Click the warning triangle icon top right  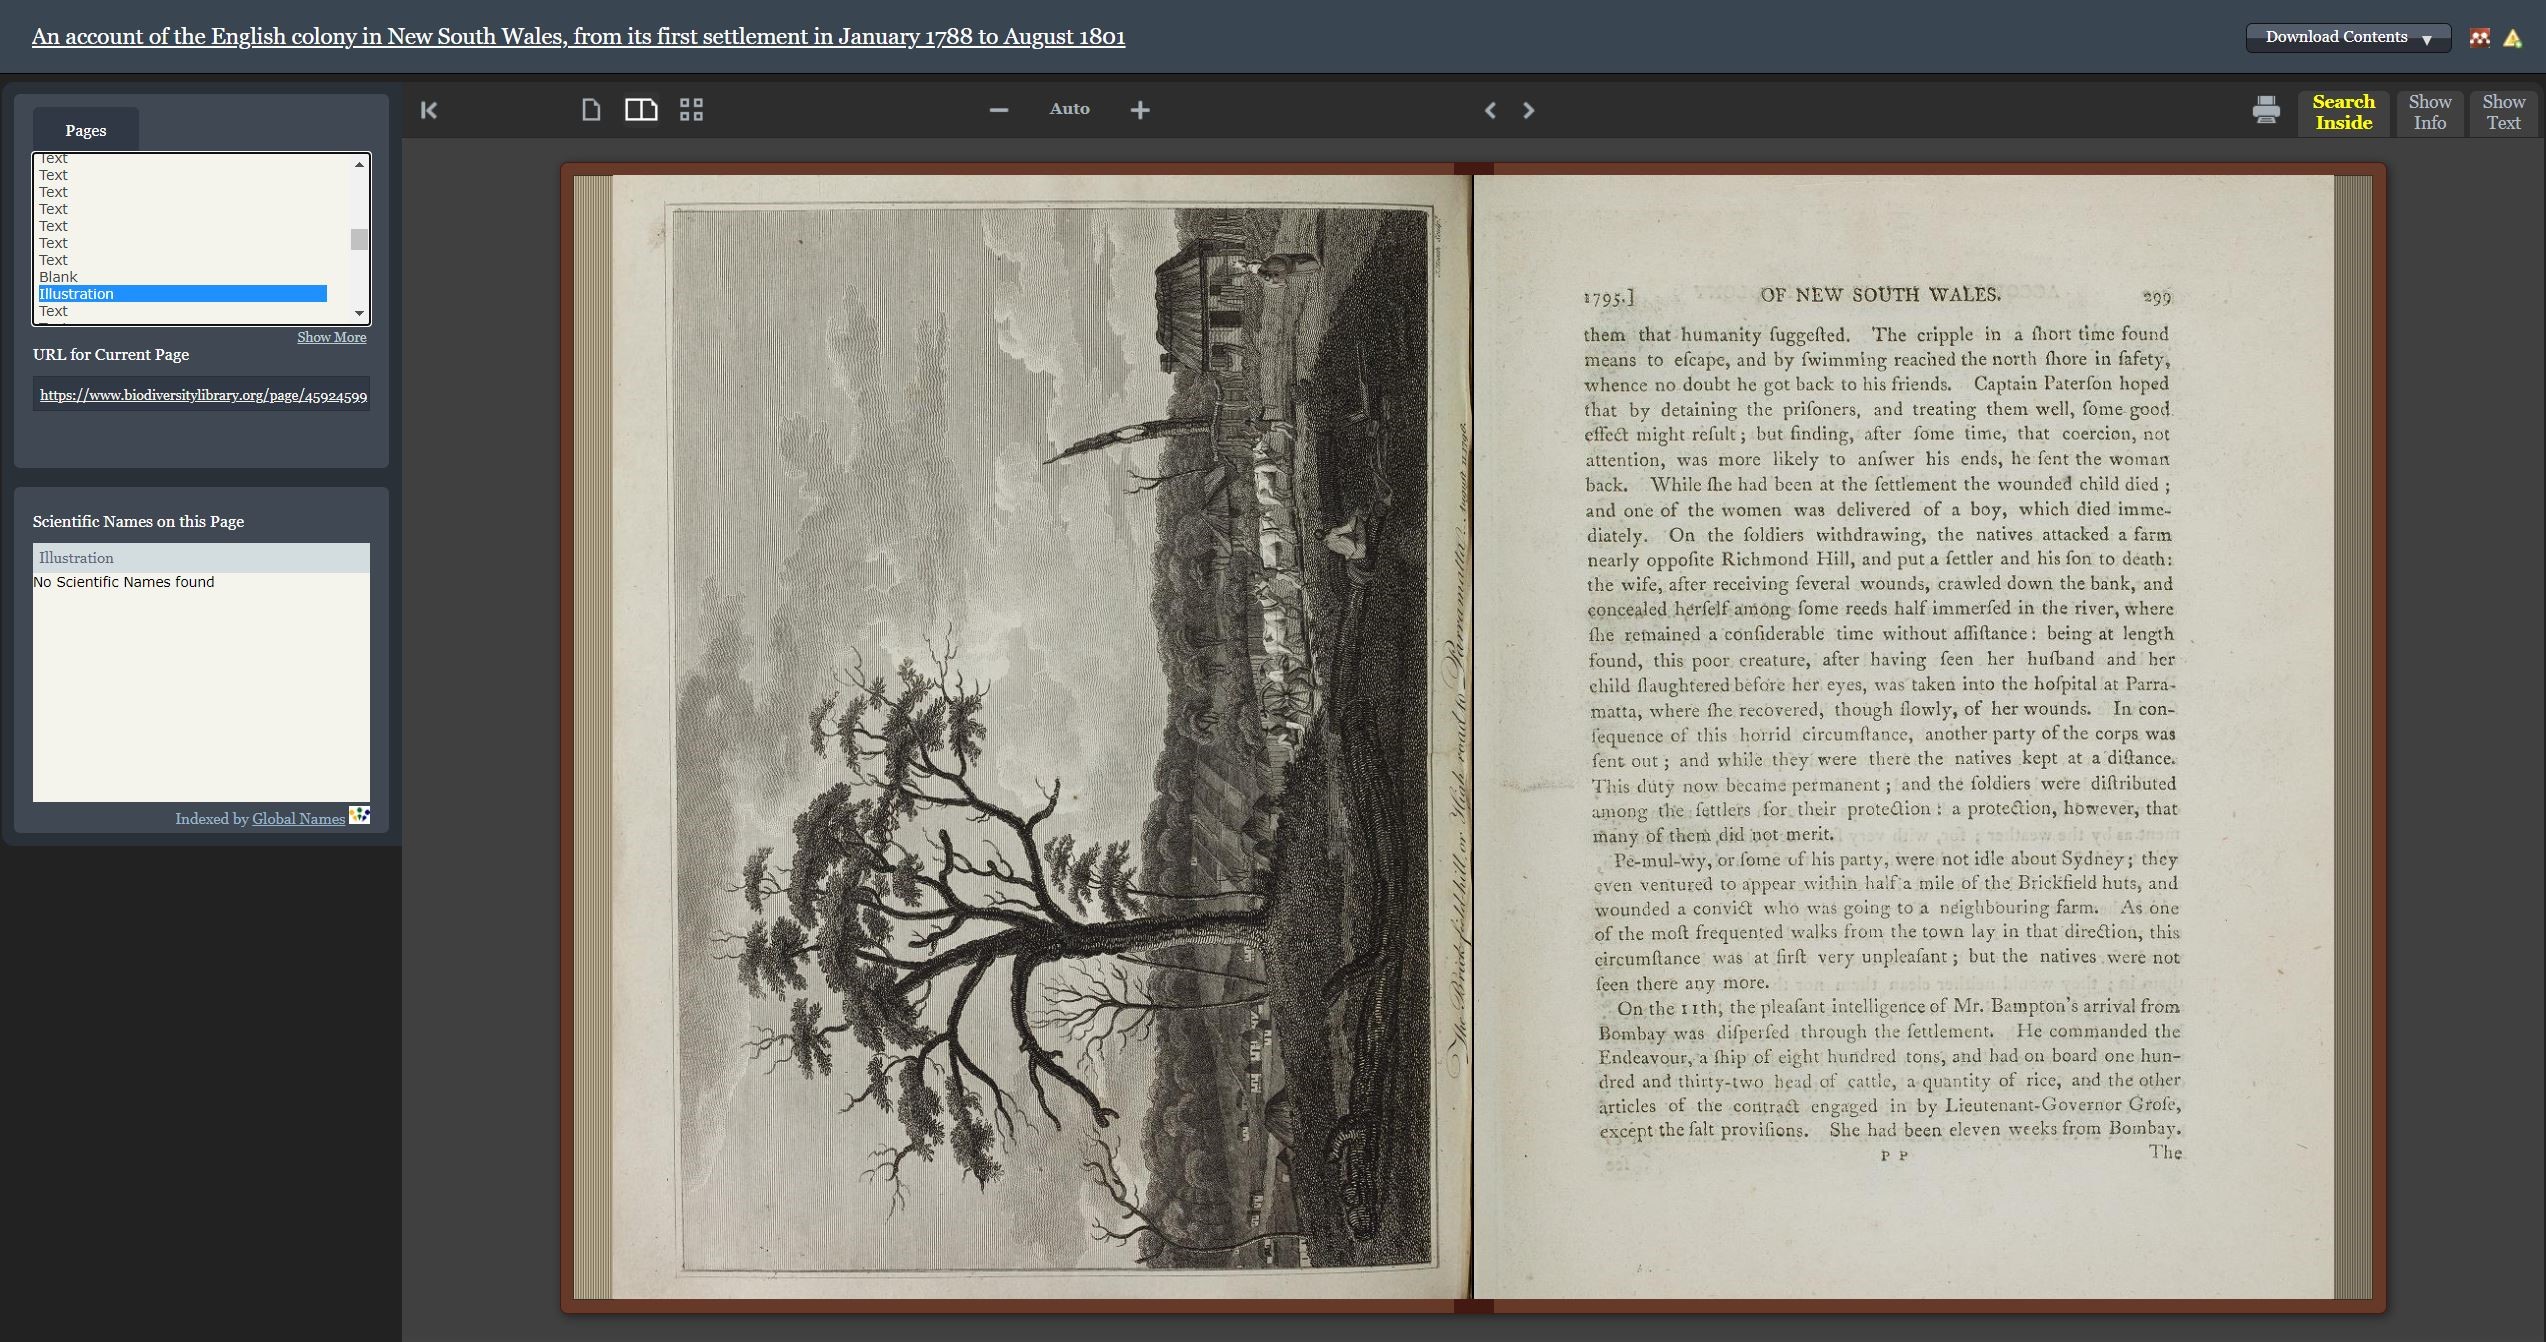pos(2513,38)
